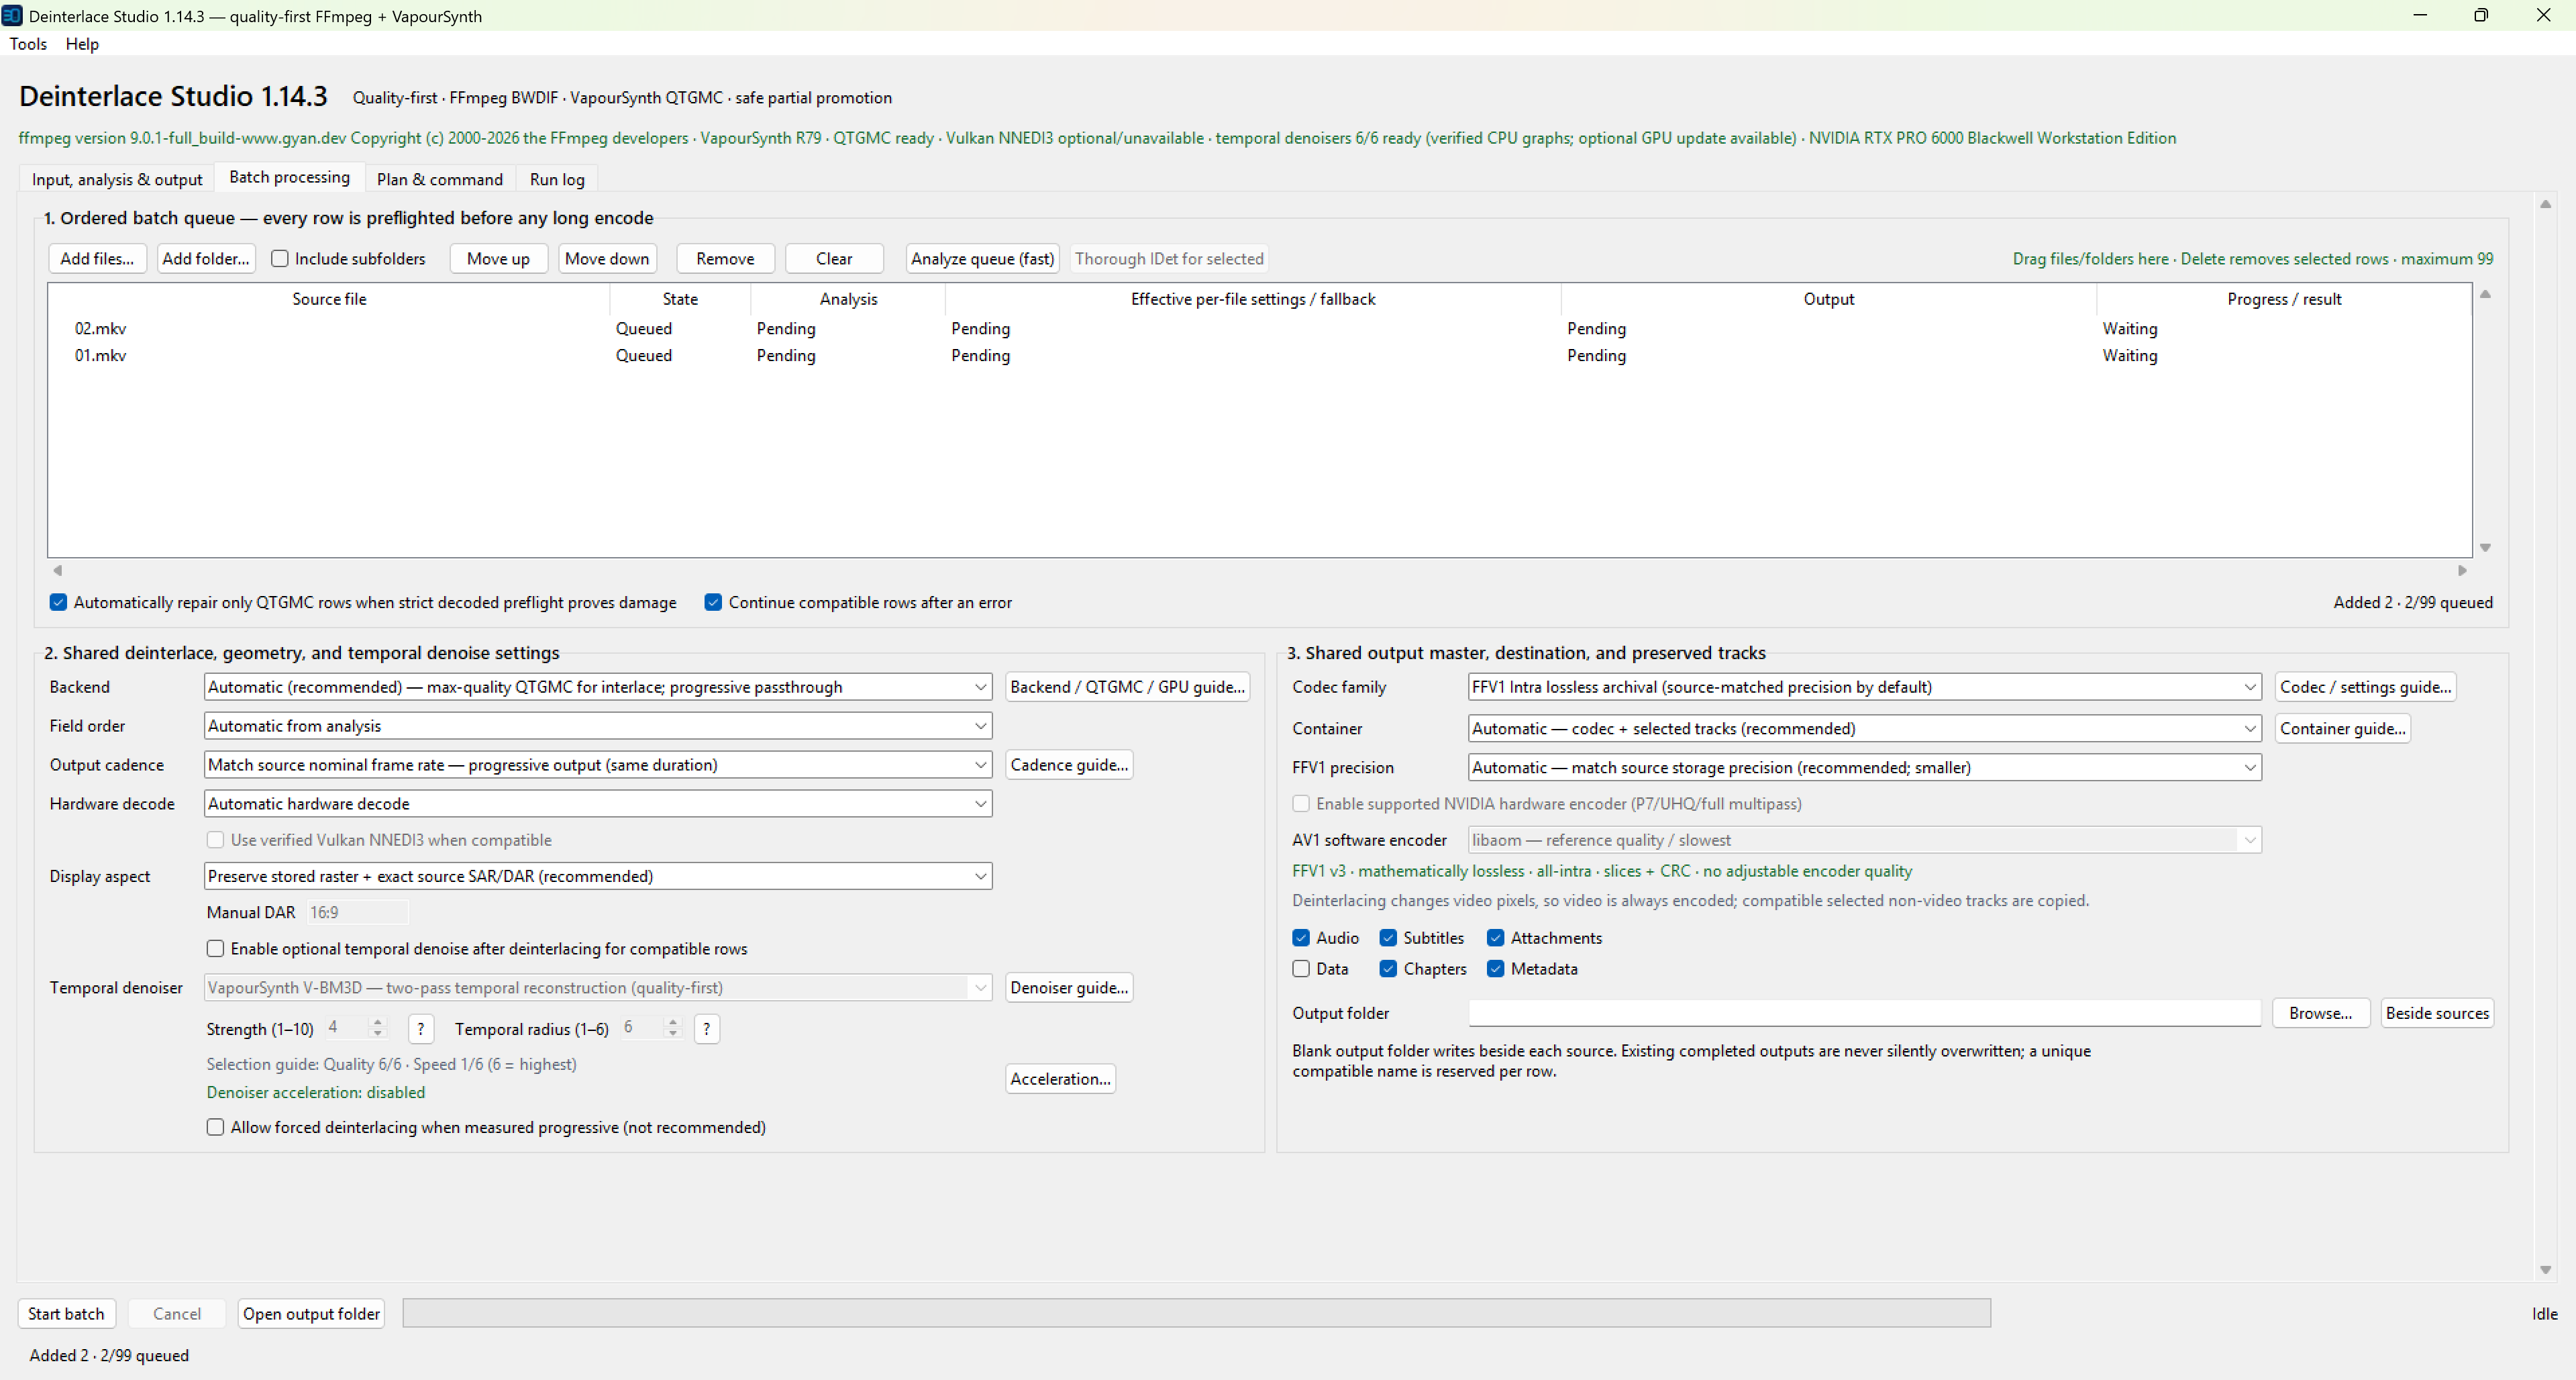Click the Strength help question-mark button
The height and width of the screenshot is (1380, 2576).
coord(421,1029)
